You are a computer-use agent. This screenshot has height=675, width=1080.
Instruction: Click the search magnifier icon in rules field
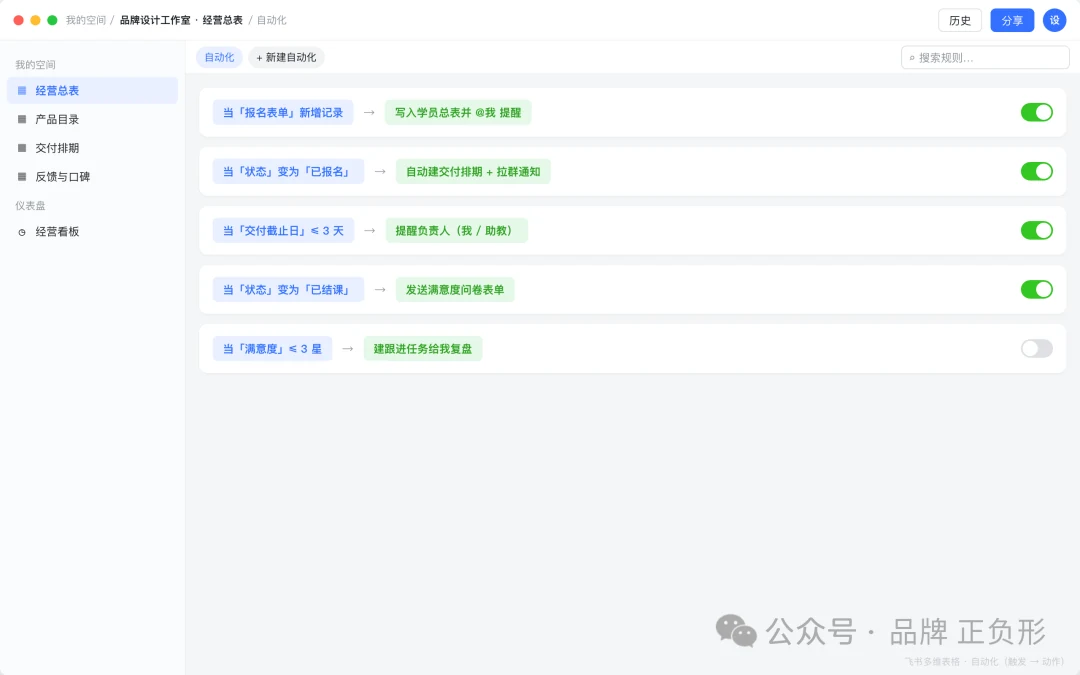click(912, 58)
